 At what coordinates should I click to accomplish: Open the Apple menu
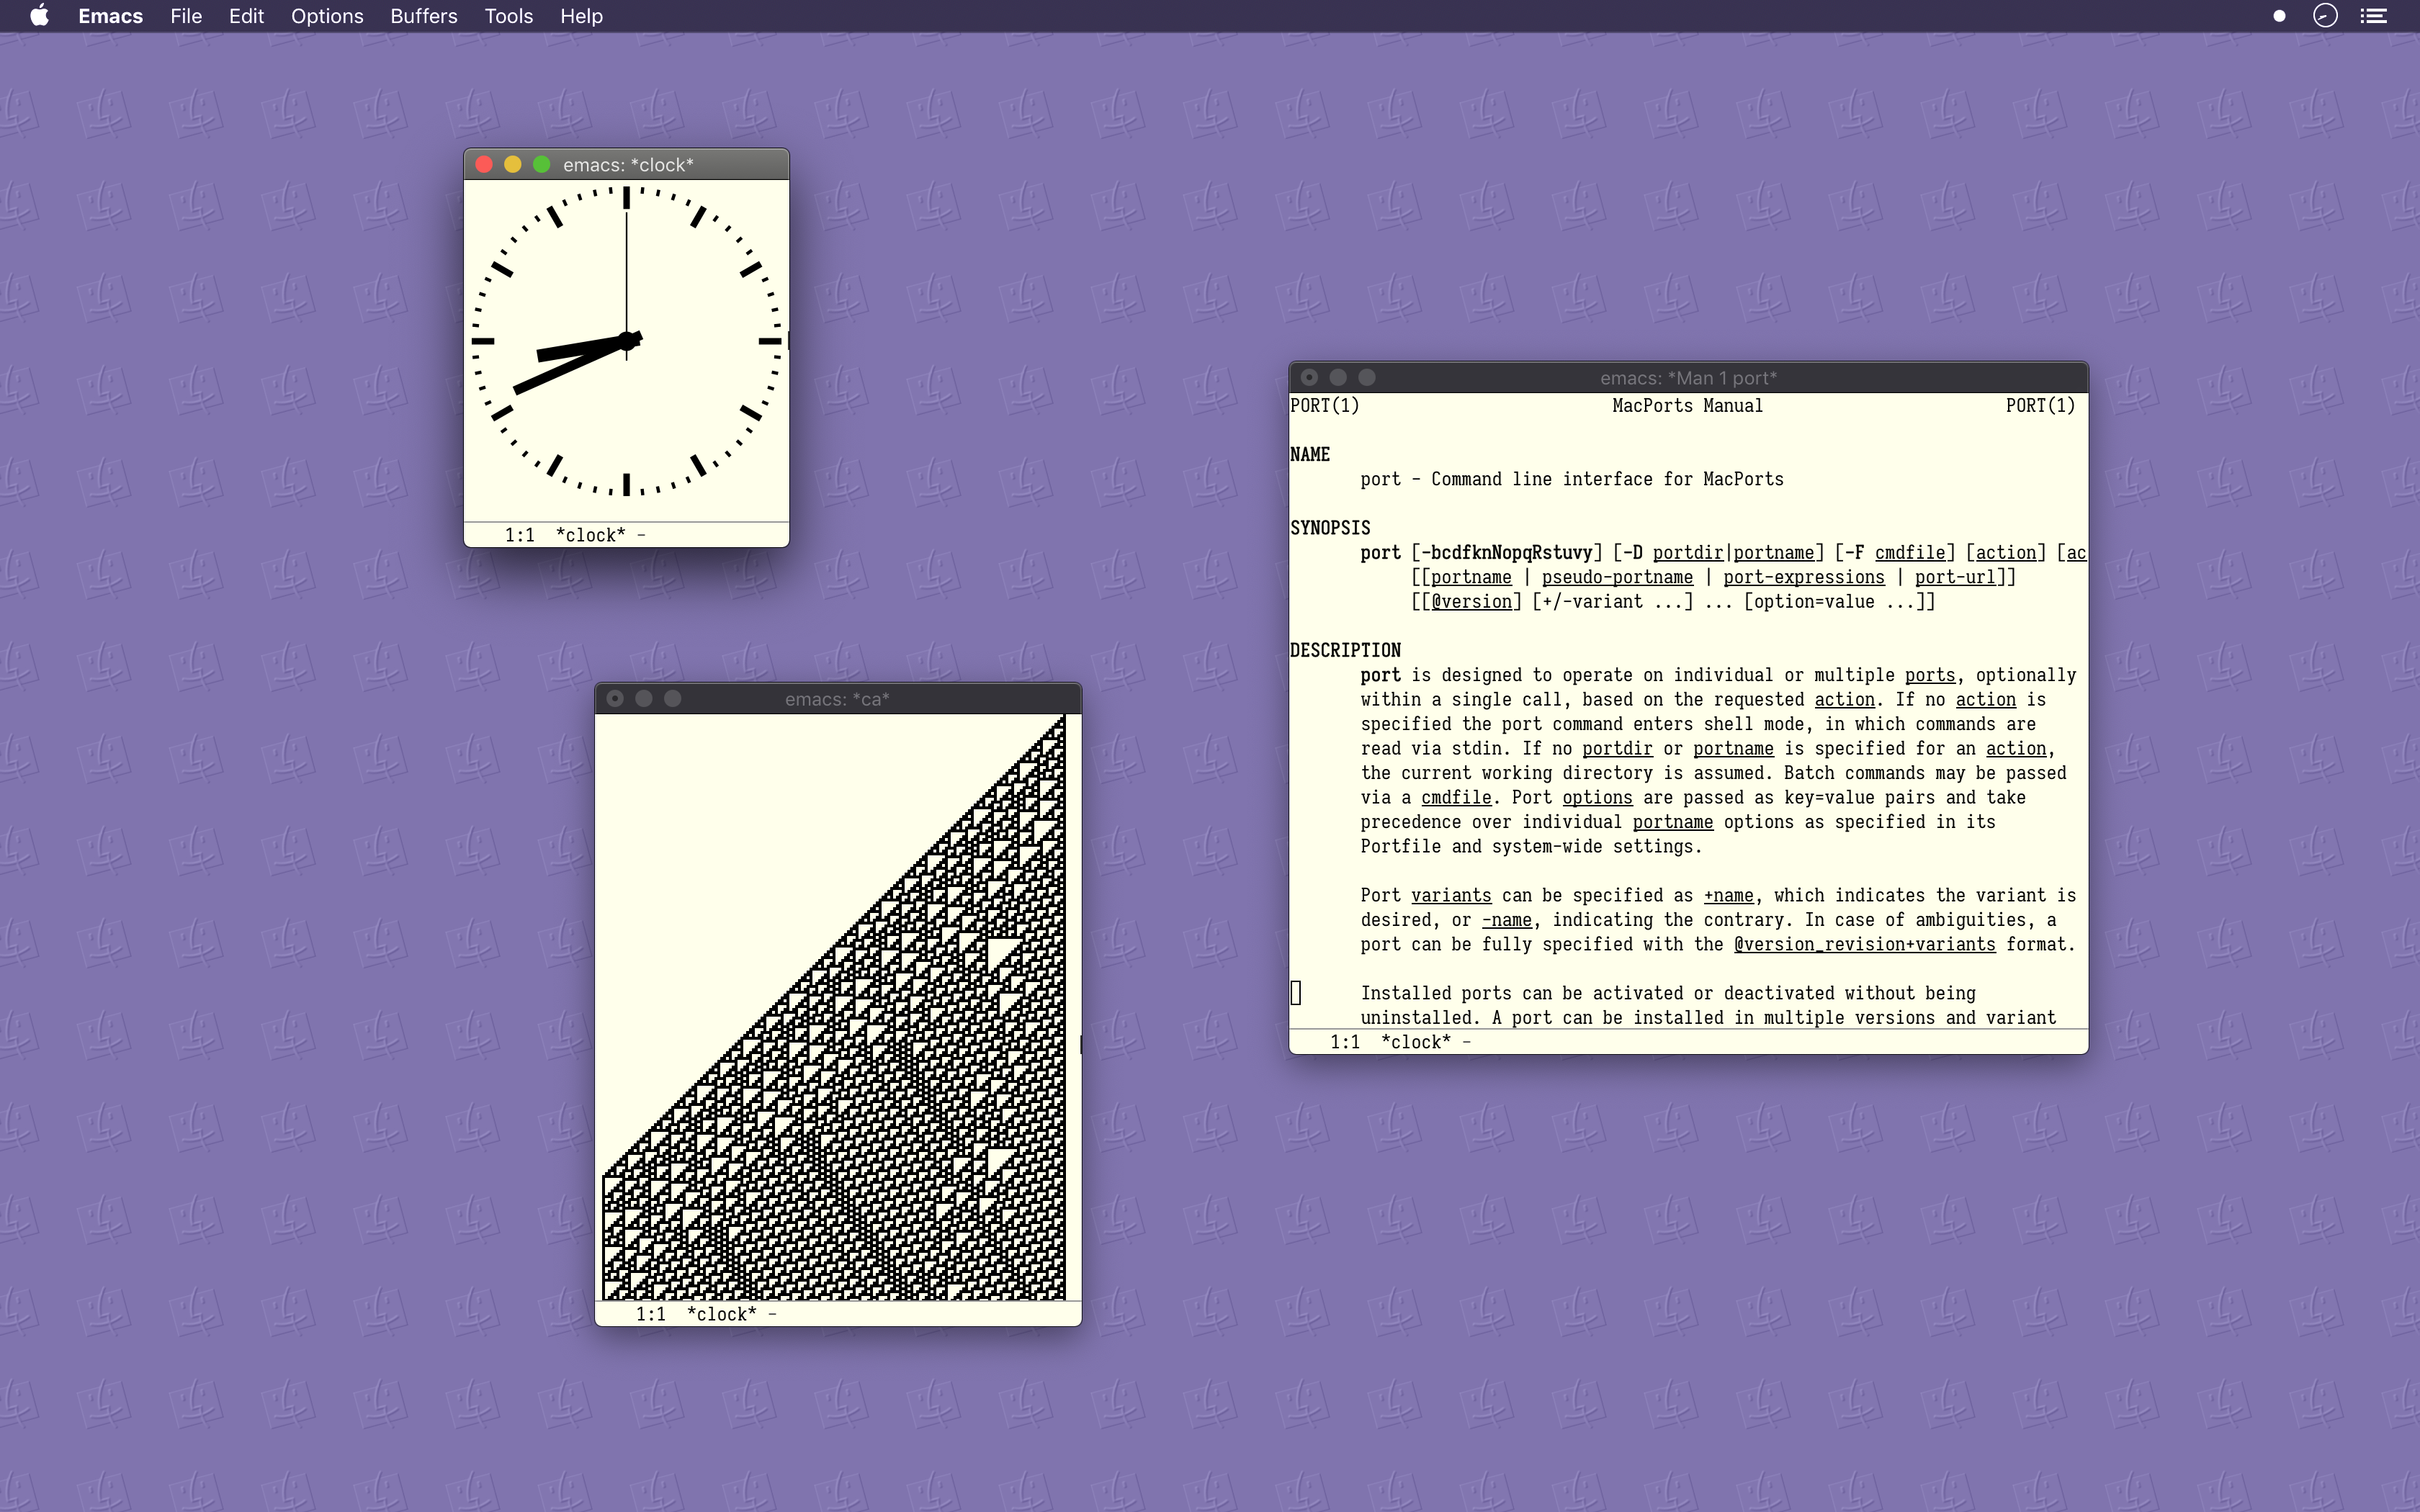click(39, 16)
